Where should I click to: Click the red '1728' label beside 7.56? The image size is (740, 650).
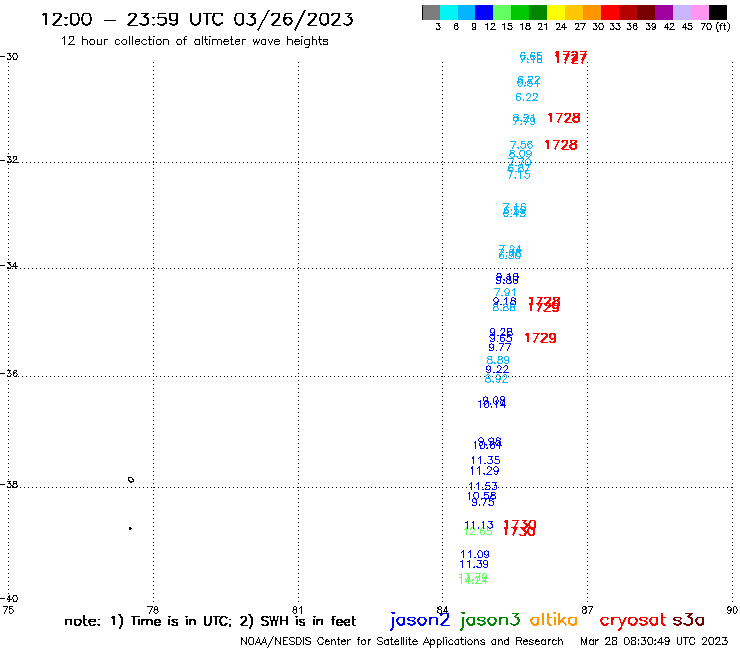click(561, 145)
